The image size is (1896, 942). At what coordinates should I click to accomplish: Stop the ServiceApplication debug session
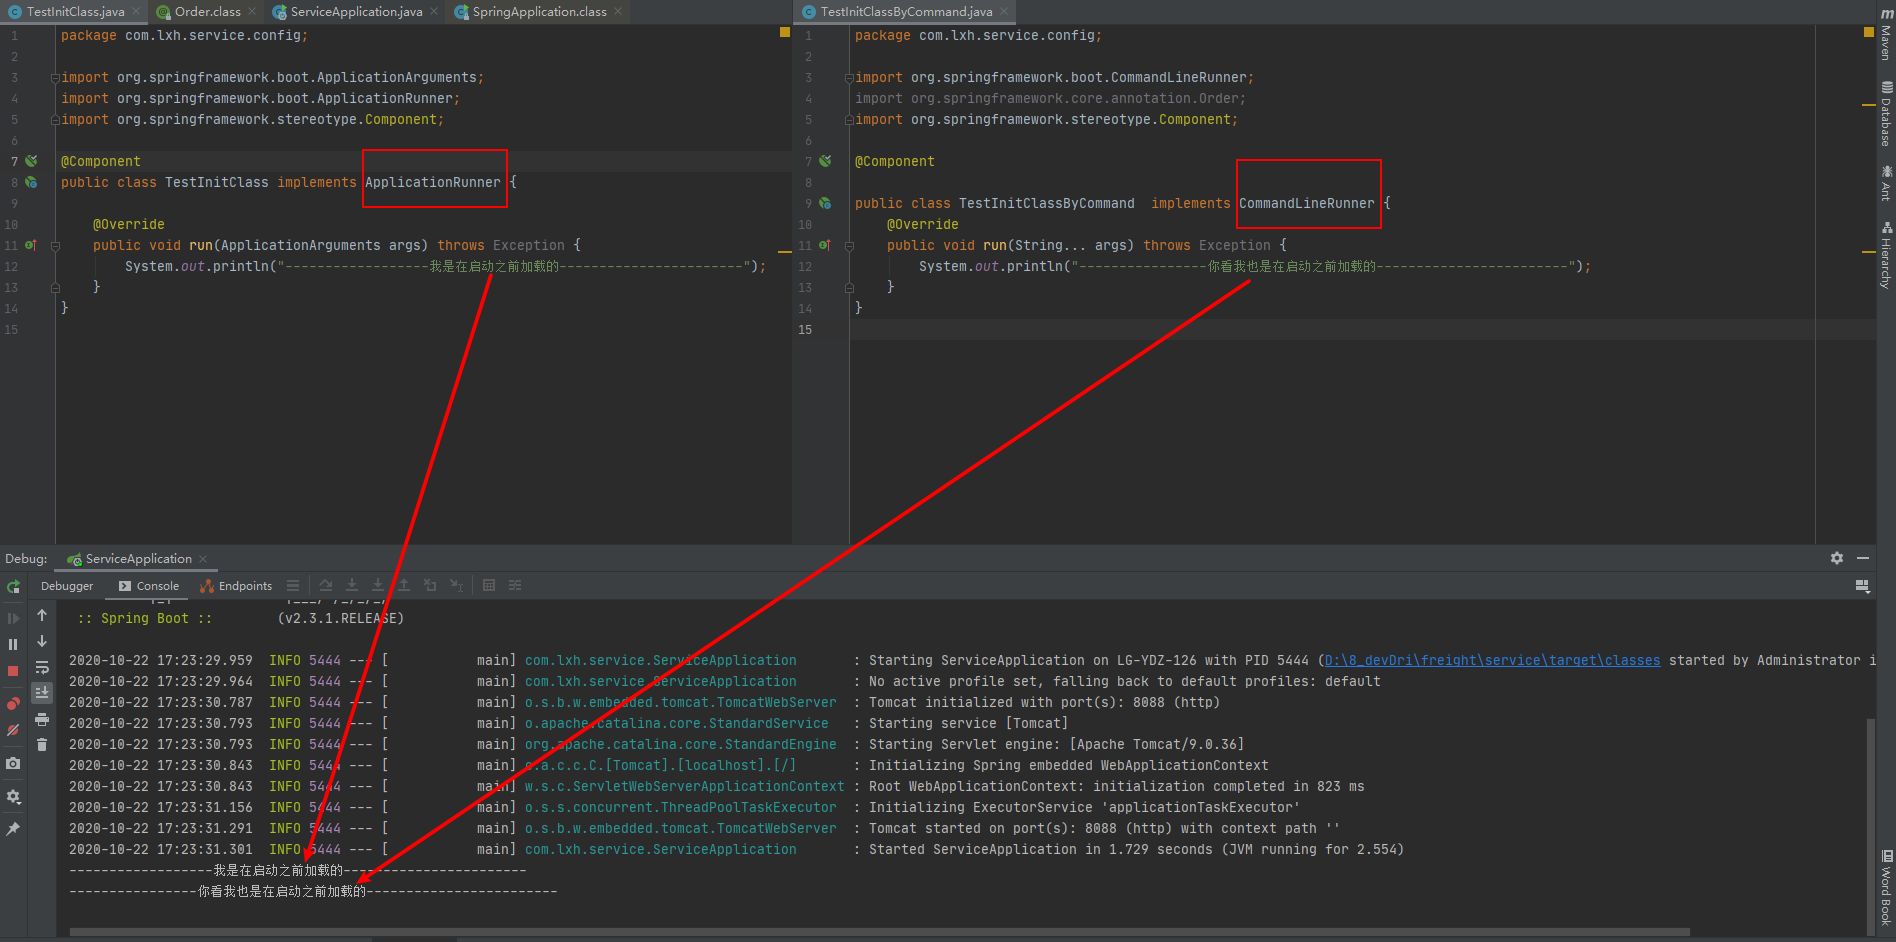click(x=13, y=671)
